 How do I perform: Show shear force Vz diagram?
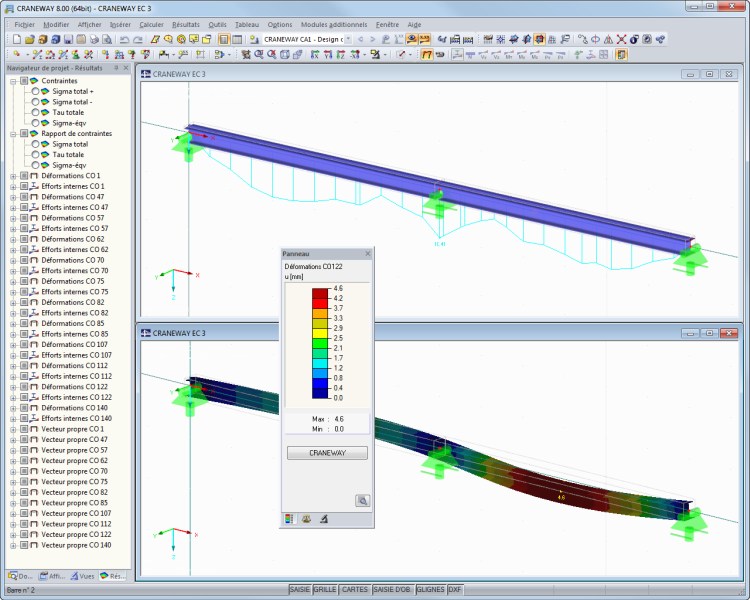point(496,55)
